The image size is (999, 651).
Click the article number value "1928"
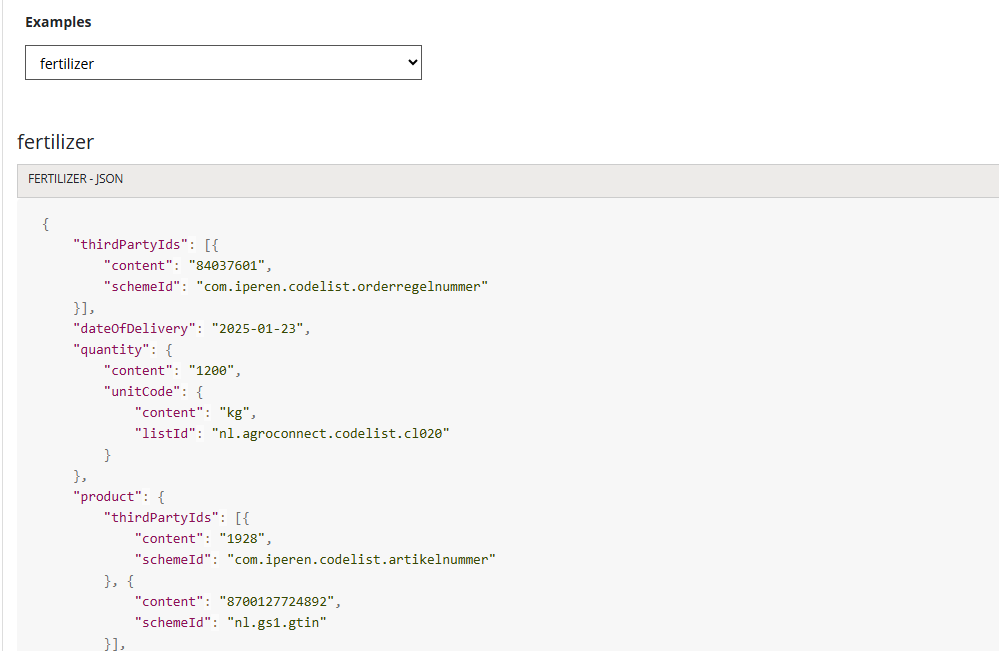tap(245, 538)
